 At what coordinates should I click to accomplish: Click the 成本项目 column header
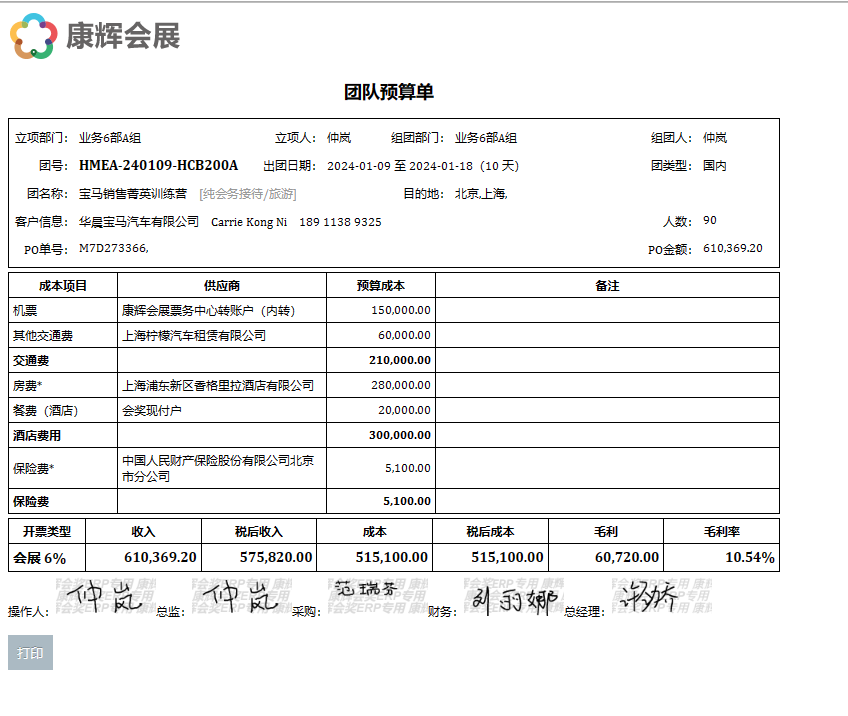point(63,286)
